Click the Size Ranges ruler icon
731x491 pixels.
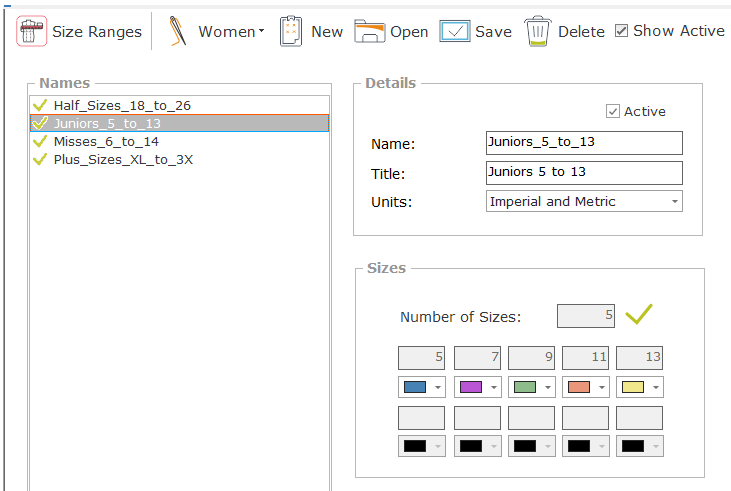32,32
